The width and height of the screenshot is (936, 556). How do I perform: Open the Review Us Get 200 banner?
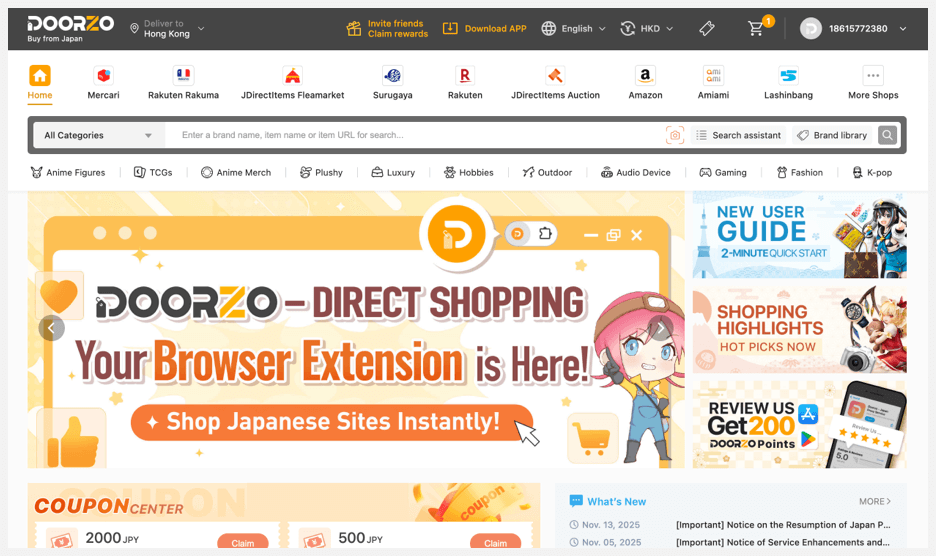coord(799,425)
